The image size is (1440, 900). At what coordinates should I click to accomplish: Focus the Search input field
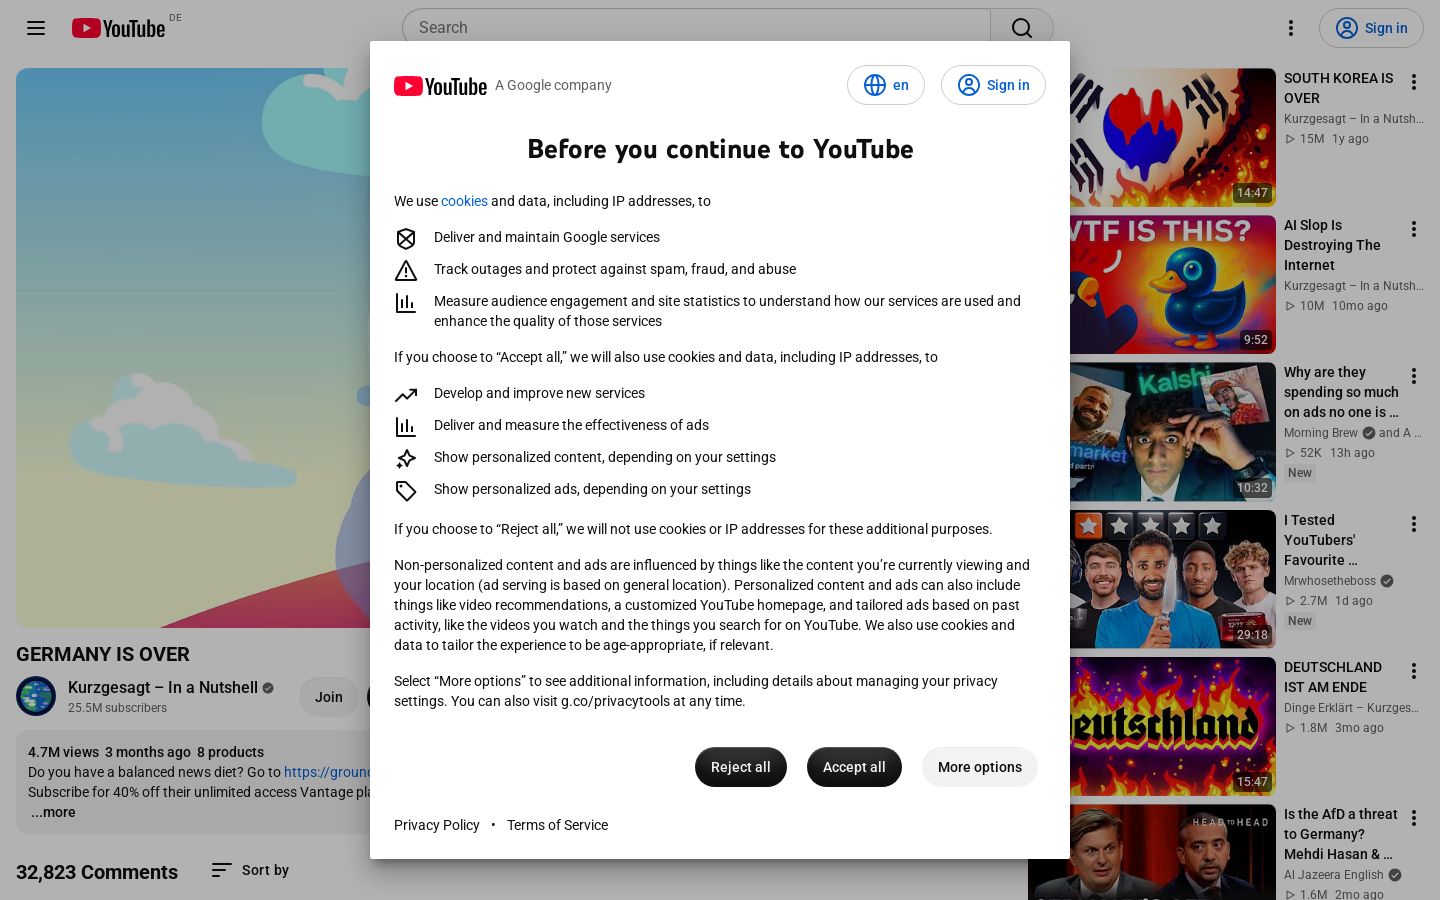click(696, 28)
